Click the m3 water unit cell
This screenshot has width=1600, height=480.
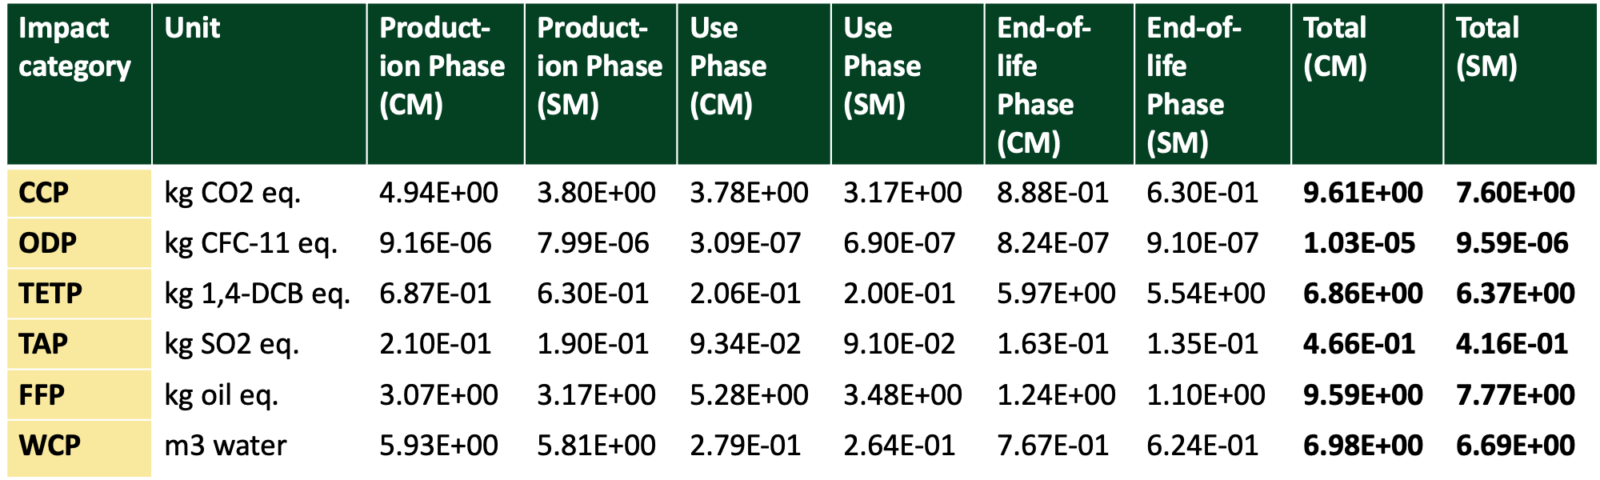point(225,445)
